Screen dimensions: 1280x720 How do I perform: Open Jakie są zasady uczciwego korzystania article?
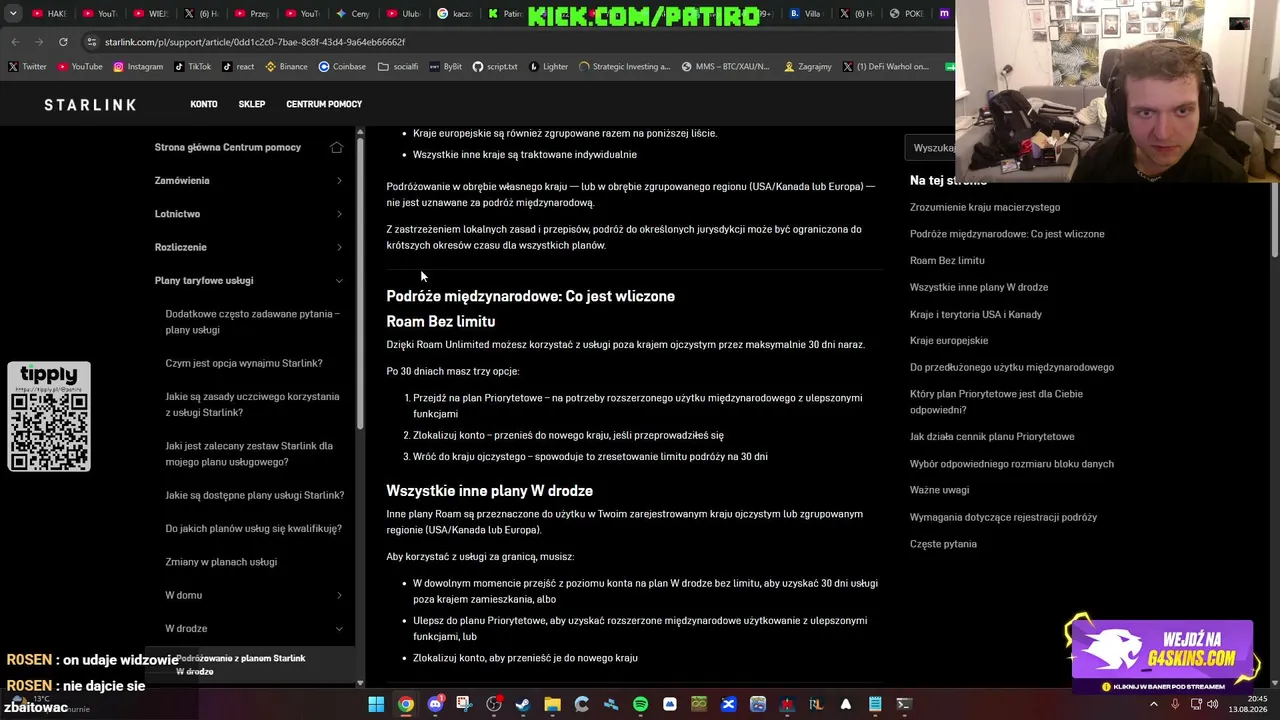point(253,404)
